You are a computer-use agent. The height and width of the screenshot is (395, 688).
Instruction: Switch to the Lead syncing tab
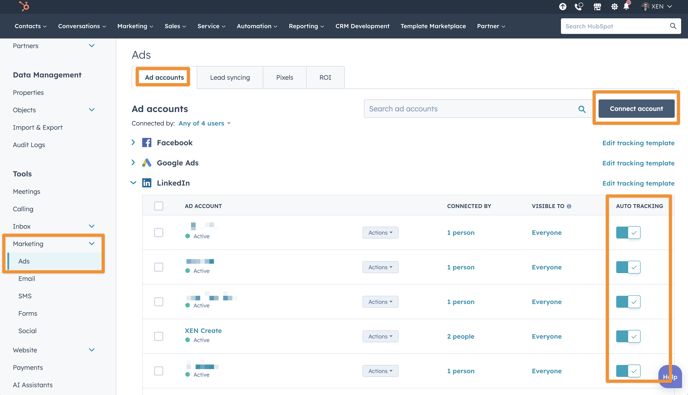tap(230, 77)
